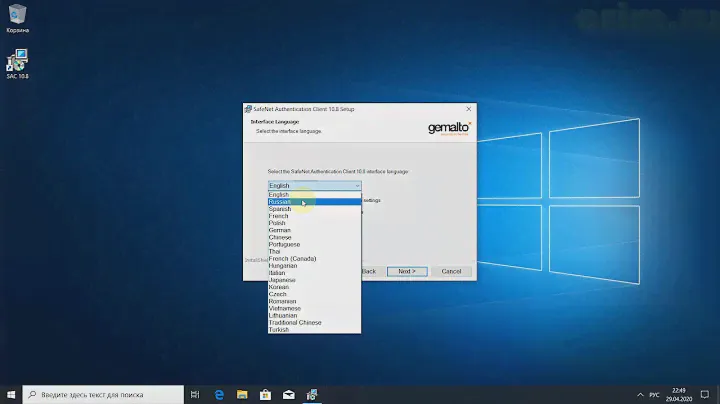
Task: Open the Mail app on the taskbar
Action: 289,394
